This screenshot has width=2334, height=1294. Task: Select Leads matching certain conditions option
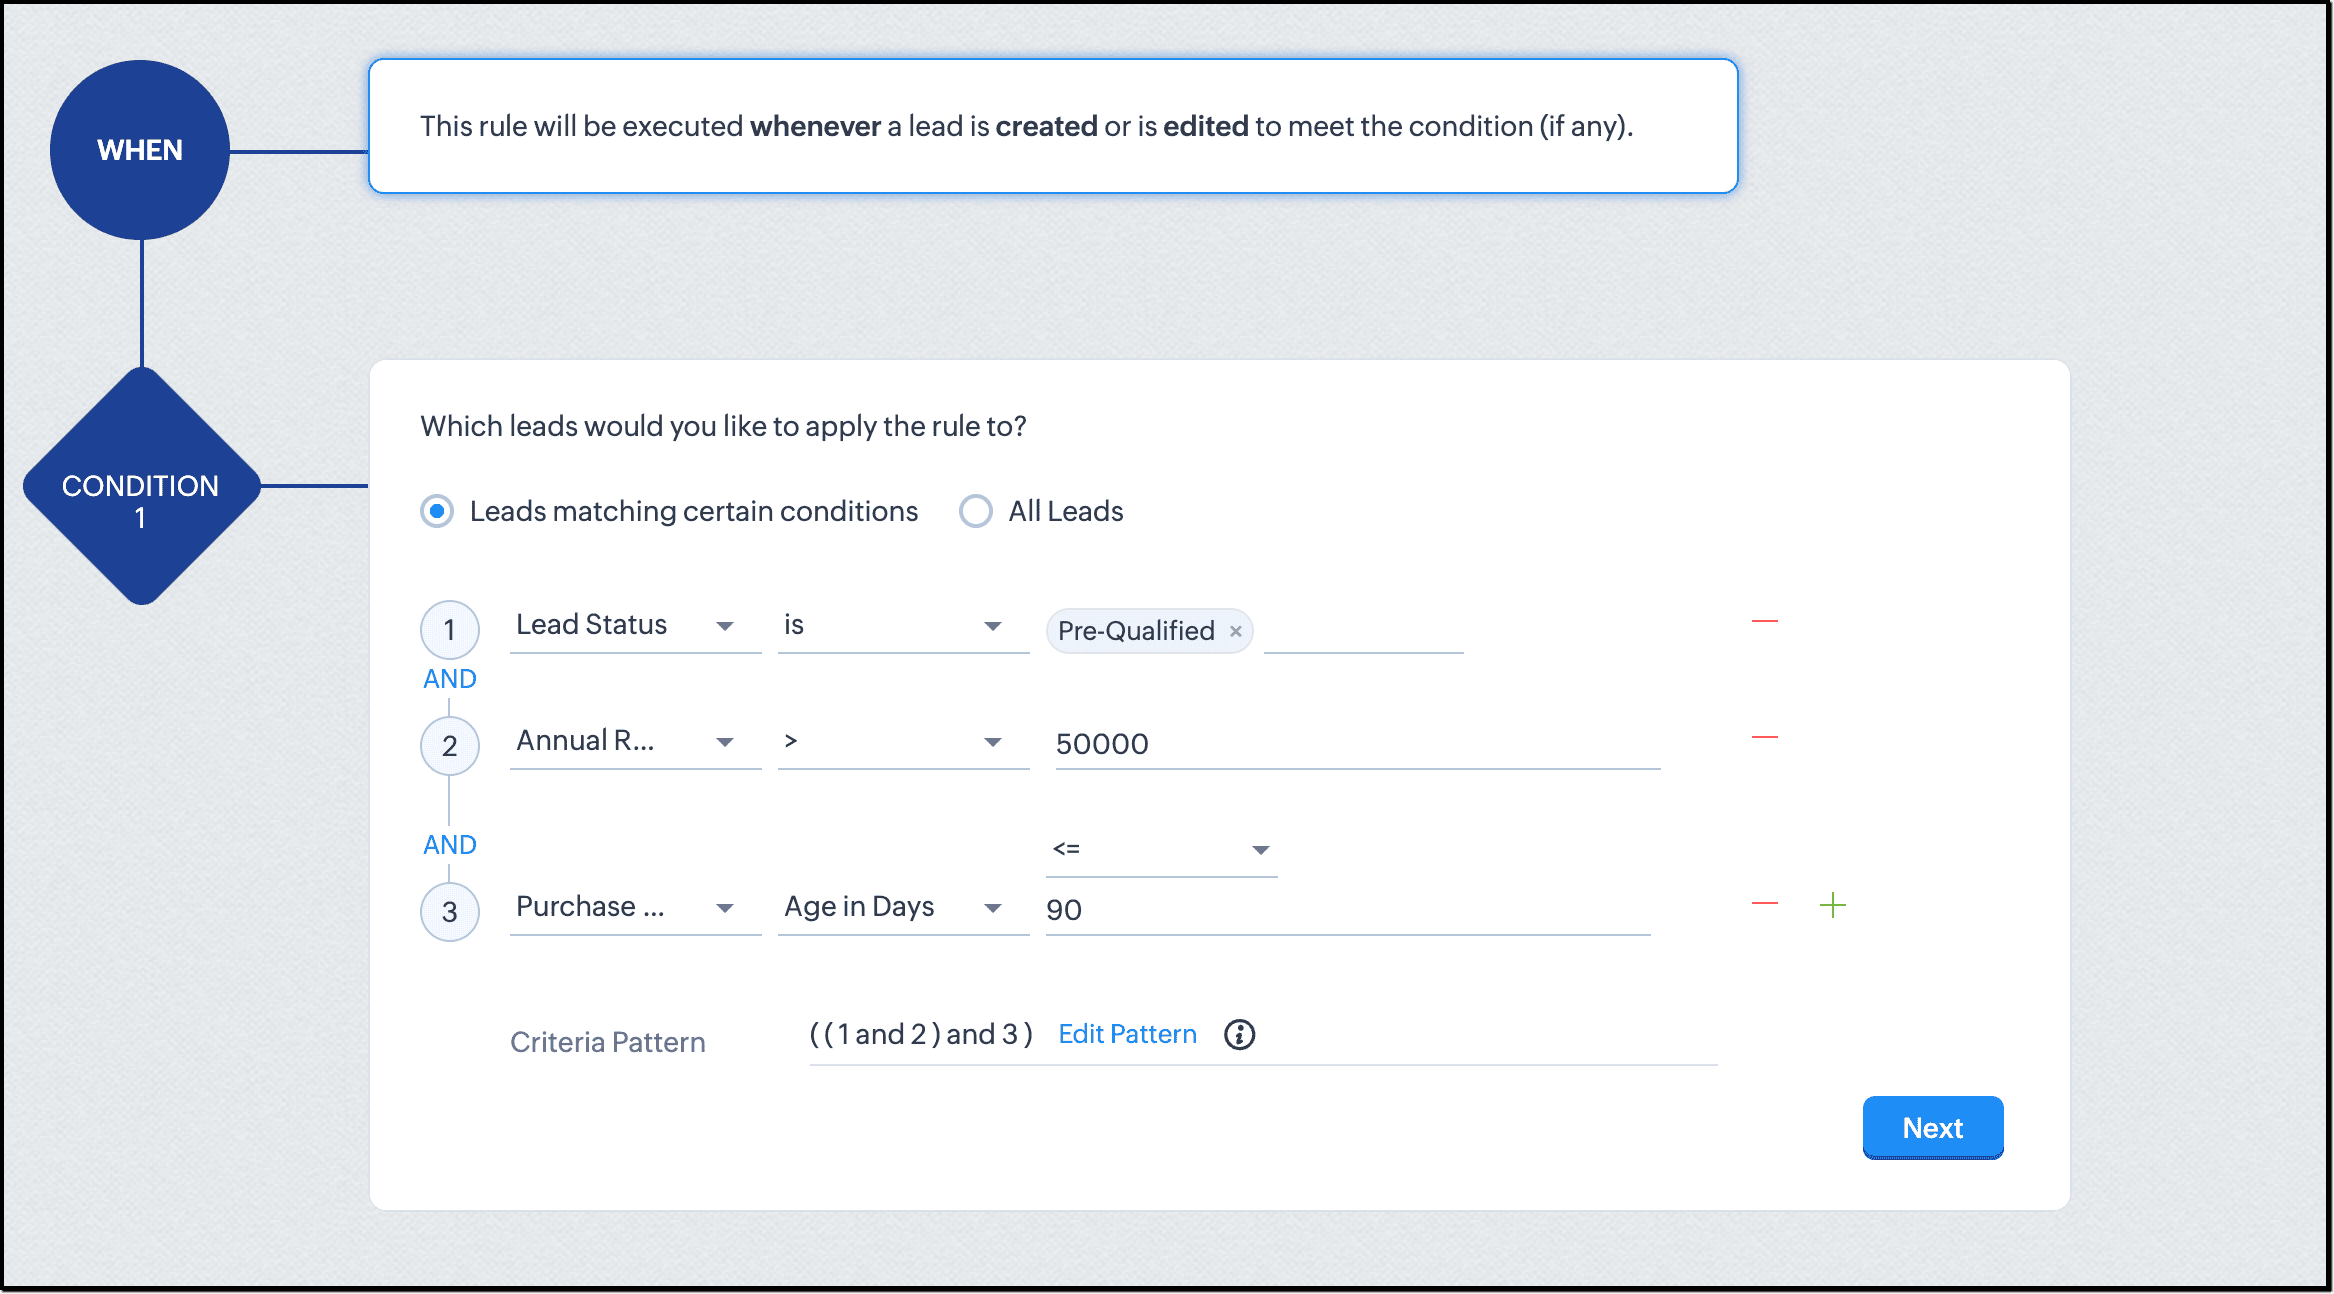tap(437, 511)
